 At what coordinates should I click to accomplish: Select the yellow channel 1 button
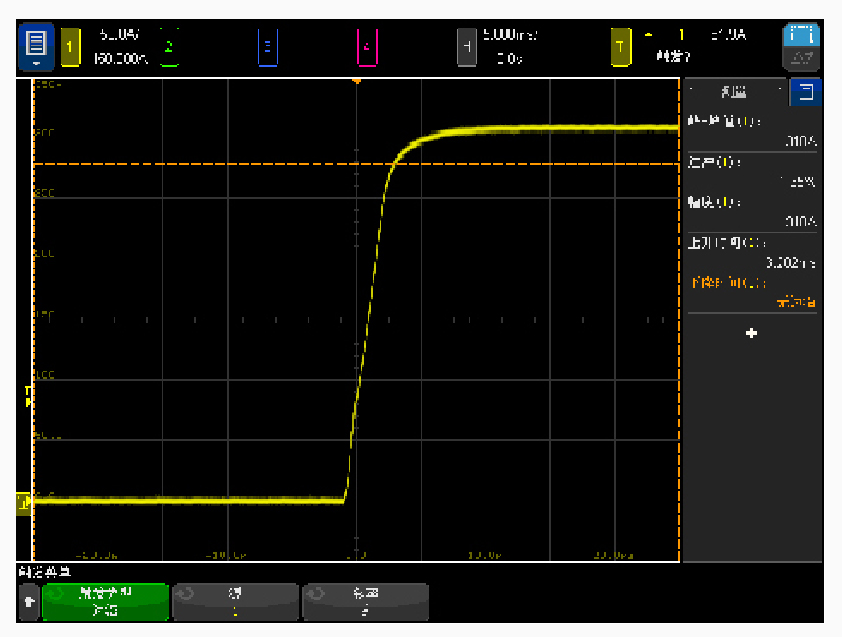click(x=70, y=47)
